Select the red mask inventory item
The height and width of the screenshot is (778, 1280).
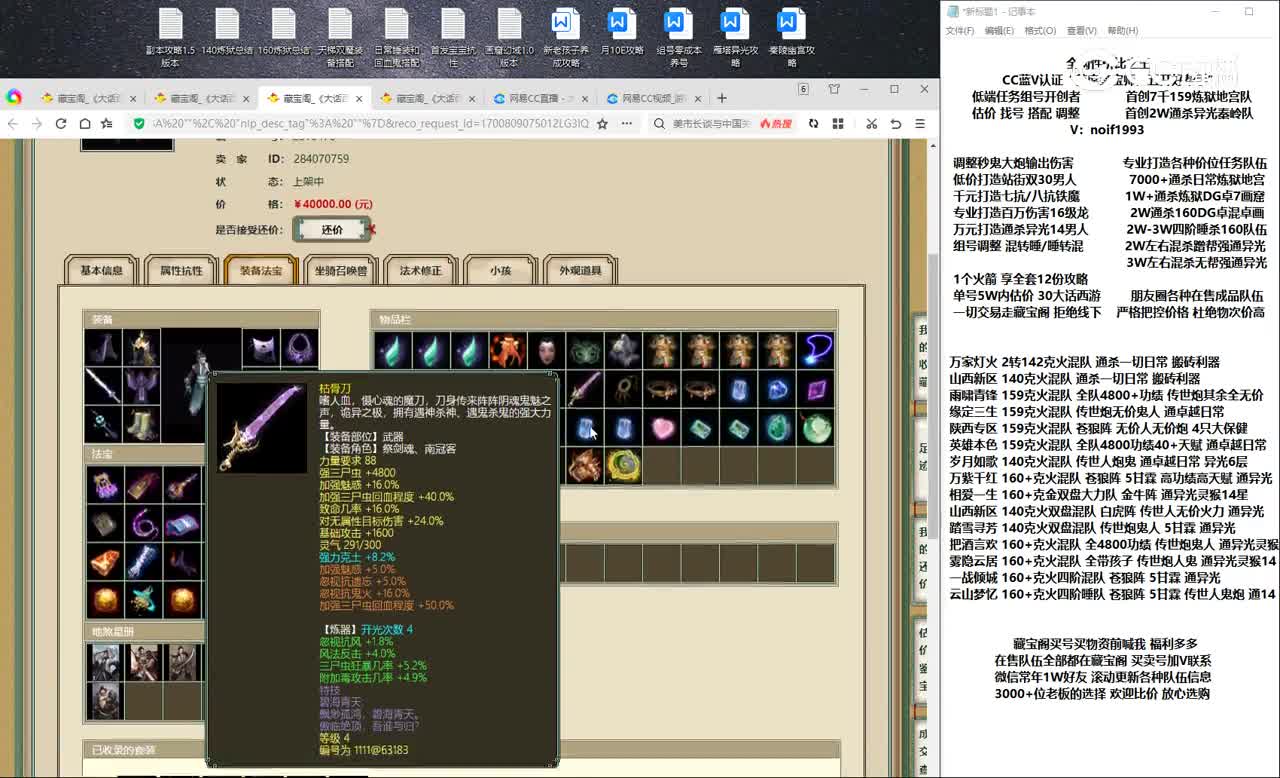coord(507,351)
